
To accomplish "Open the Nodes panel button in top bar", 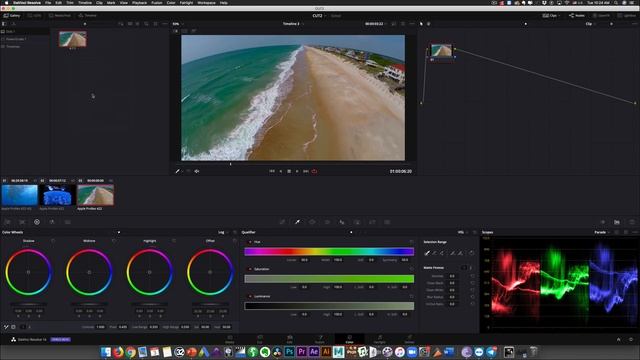I will [x=577, y=16].
